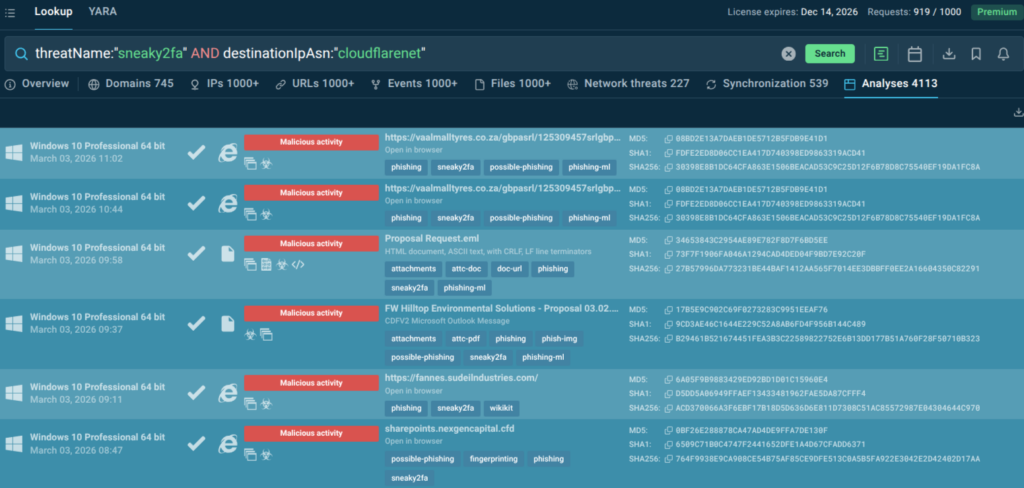
Task: Open the fannes.sudeilndustries.com analysis link
Action: 461,377
